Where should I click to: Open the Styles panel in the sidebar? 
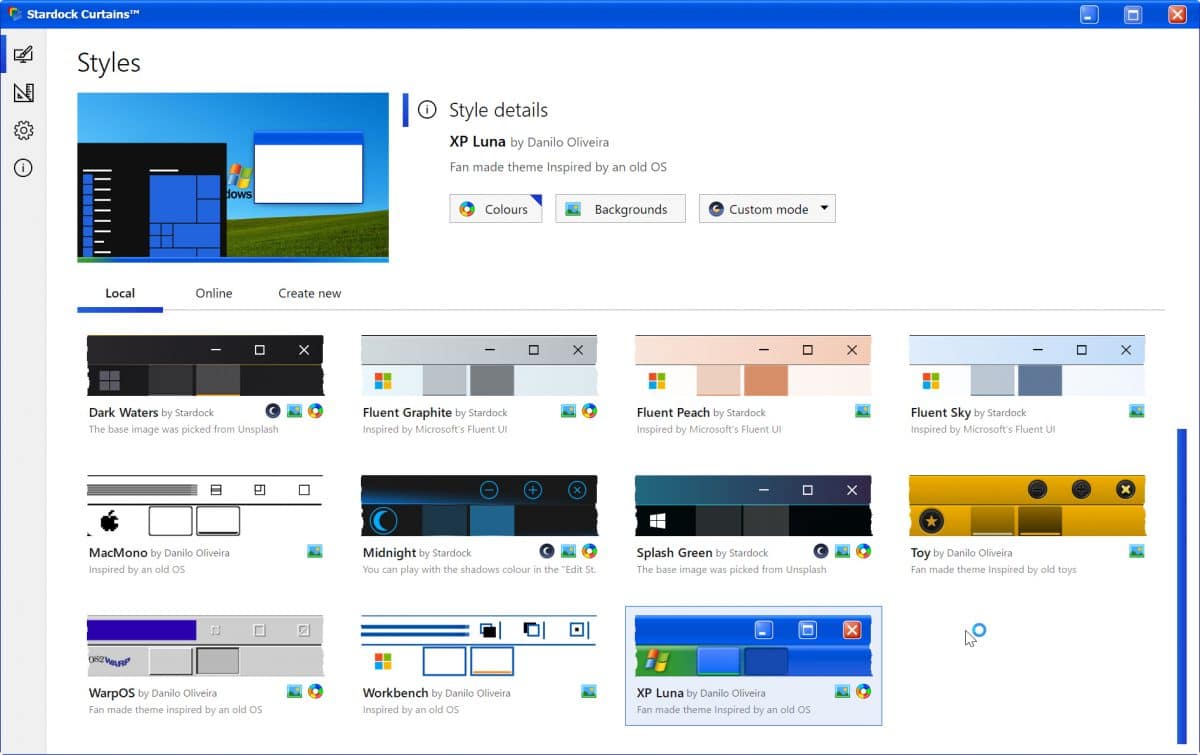coord(24,54)
